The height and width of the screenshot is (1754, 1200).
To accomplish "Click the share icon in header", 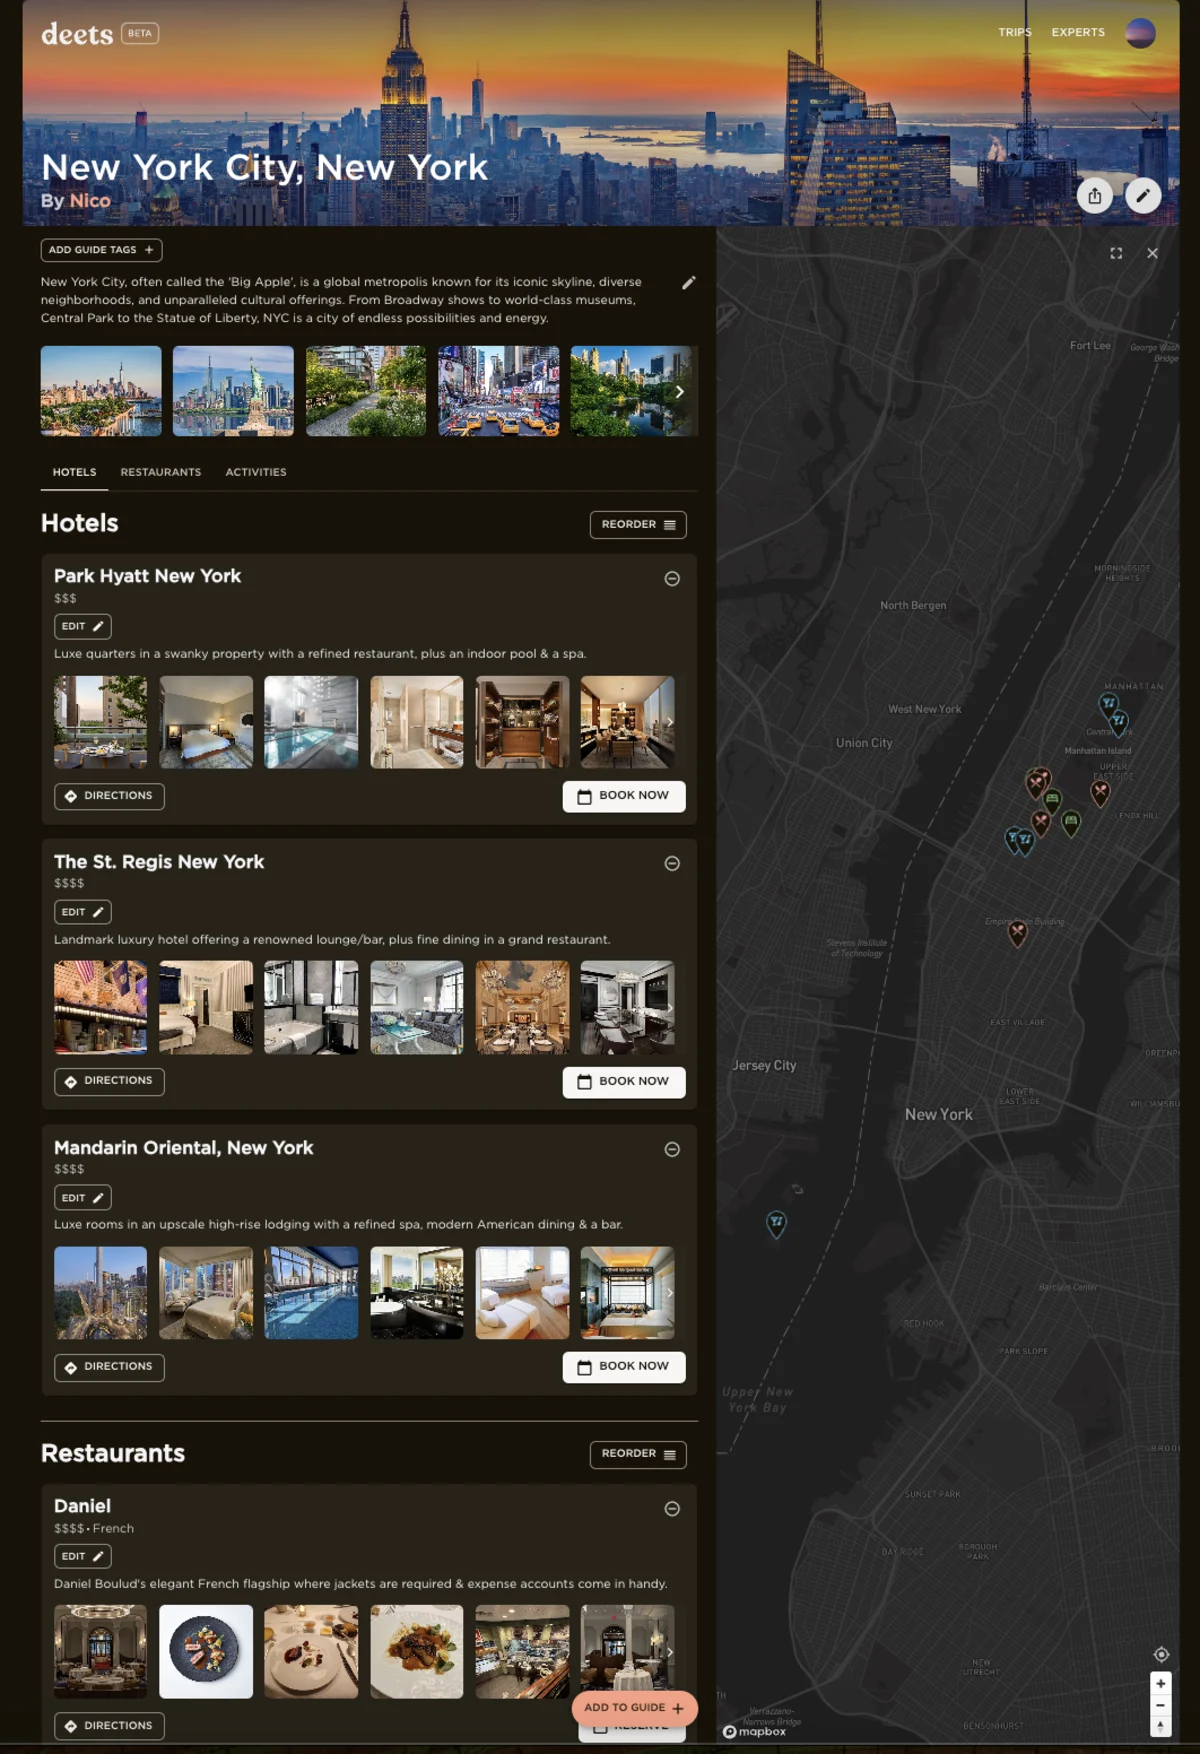I will [x=1095, y=196].
